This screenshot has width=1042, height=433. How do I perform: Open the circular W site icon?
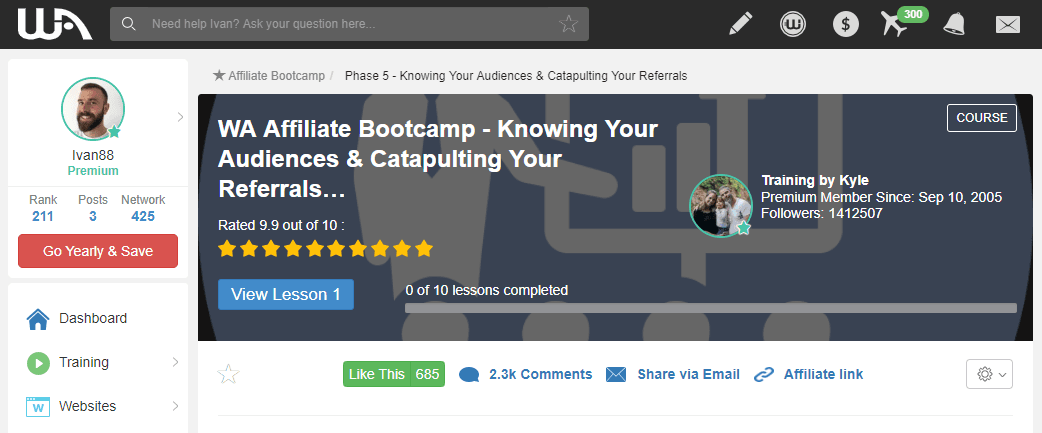(x=793, y=25)
